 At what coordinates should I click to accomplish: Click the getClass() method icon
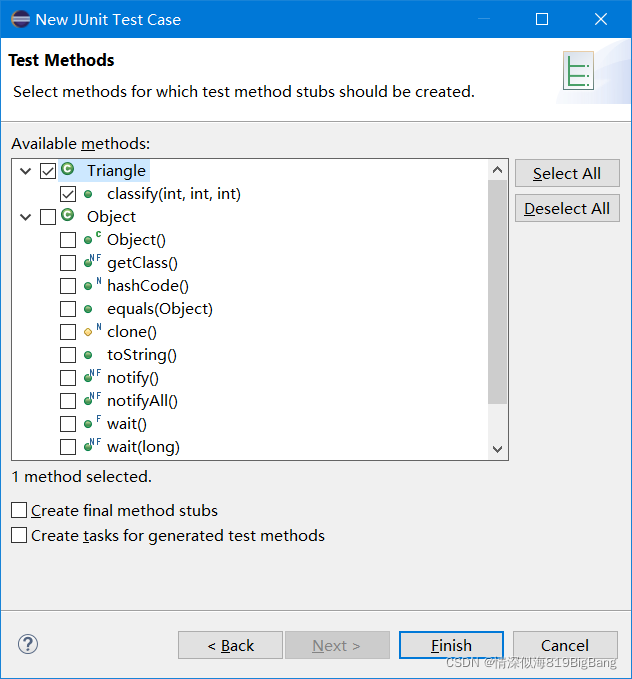92,262
